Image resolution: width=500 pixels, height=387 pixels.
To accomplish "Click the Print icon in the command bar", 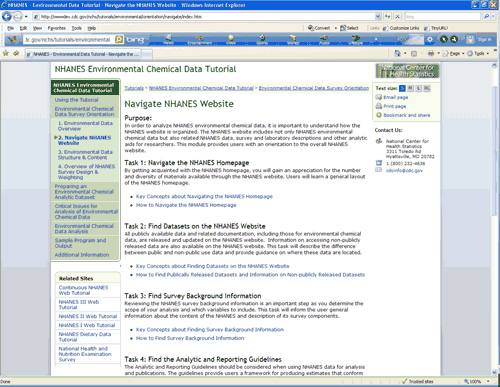I will [x=431, y=53].
